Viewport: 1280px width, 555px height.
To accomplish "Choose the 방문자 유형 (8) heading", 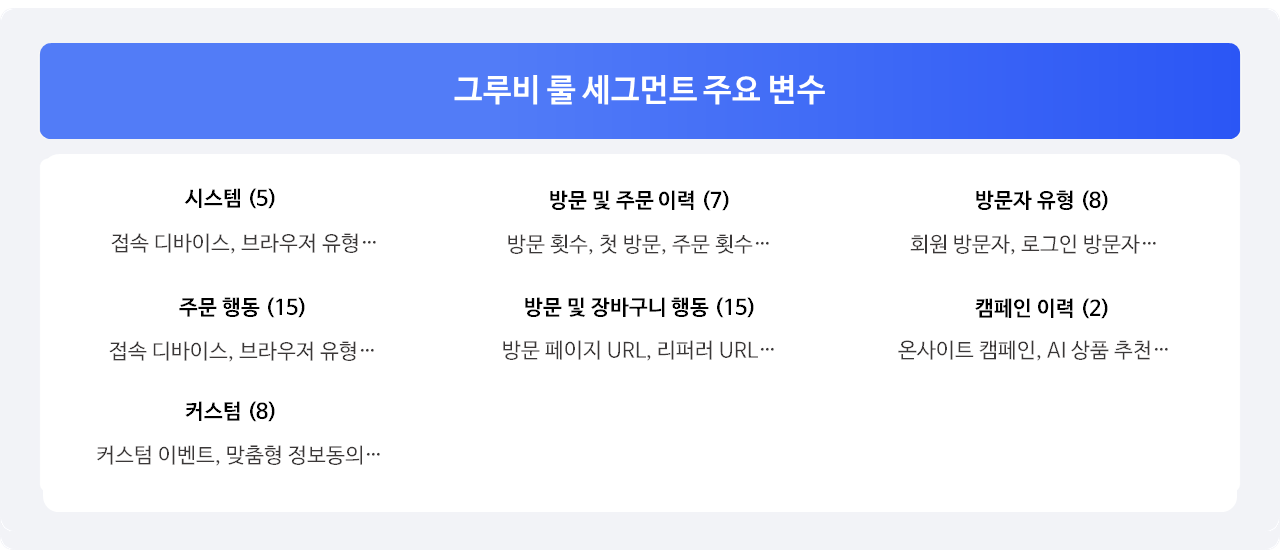I will pos(1041,199).
